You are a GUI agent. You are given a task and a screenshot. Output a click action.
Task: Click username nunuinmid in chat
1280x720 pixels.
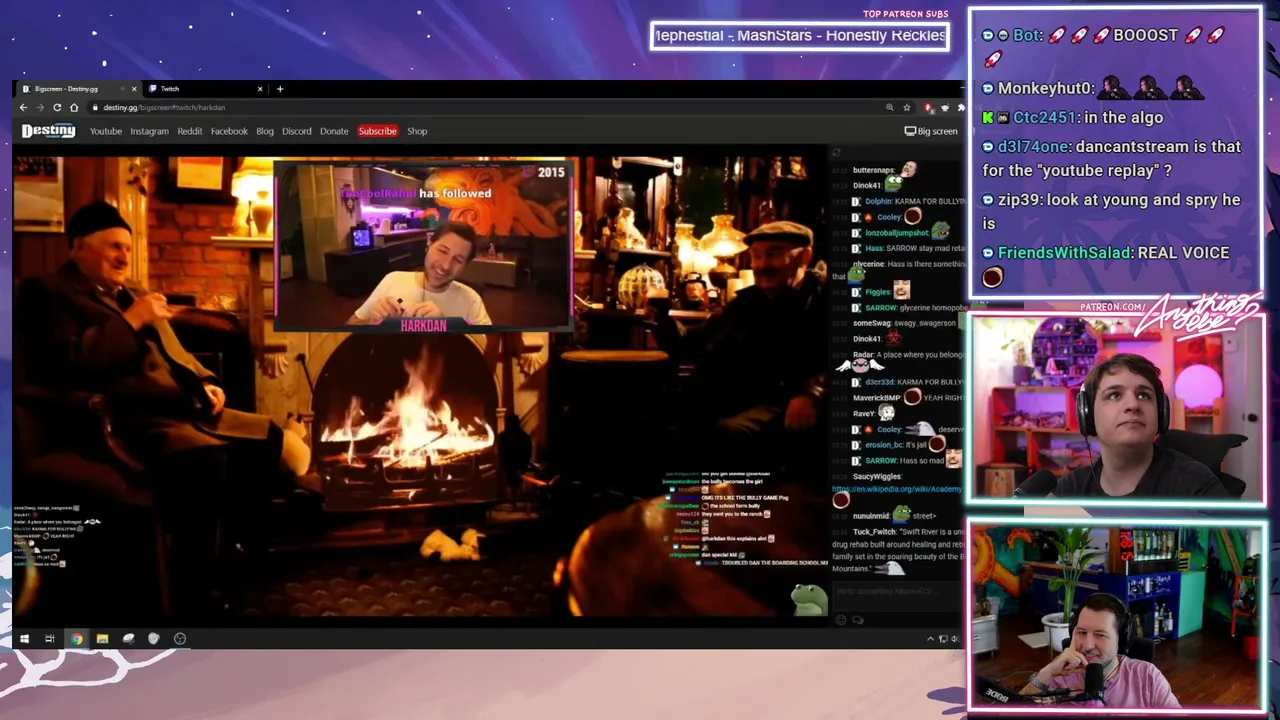[873, 516]
